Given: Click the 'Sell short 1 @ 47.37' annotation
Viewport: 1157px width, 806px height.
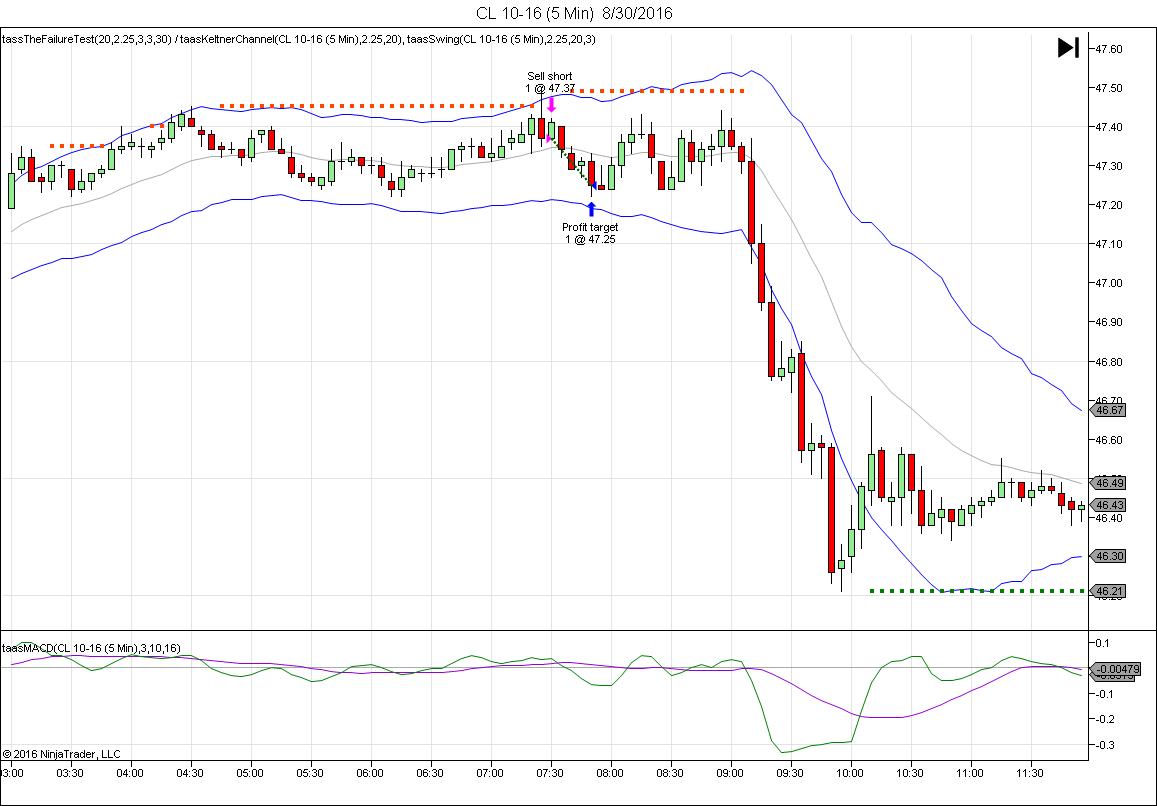Looking at the screenshot, I should (x=550, y=82).
